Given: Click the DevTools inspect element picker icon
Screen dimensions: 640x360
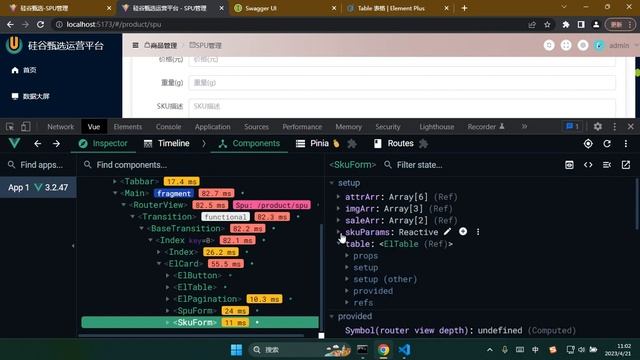Looking at the screenshot, I should (10, 127).
